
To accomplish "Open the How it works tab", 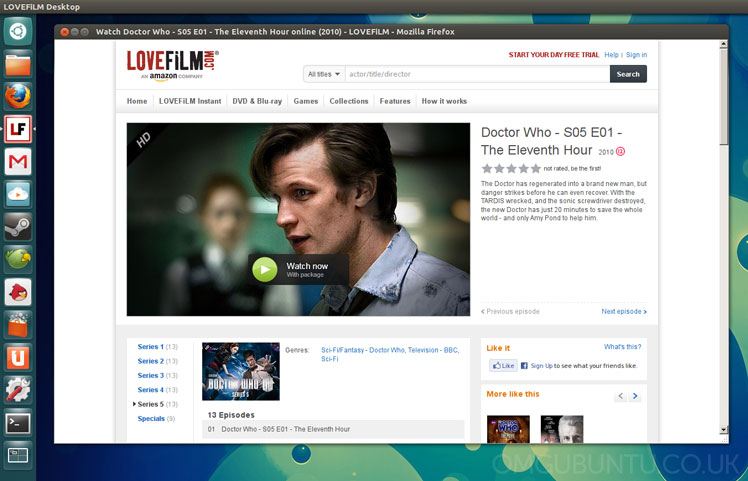I will point(444,101).
